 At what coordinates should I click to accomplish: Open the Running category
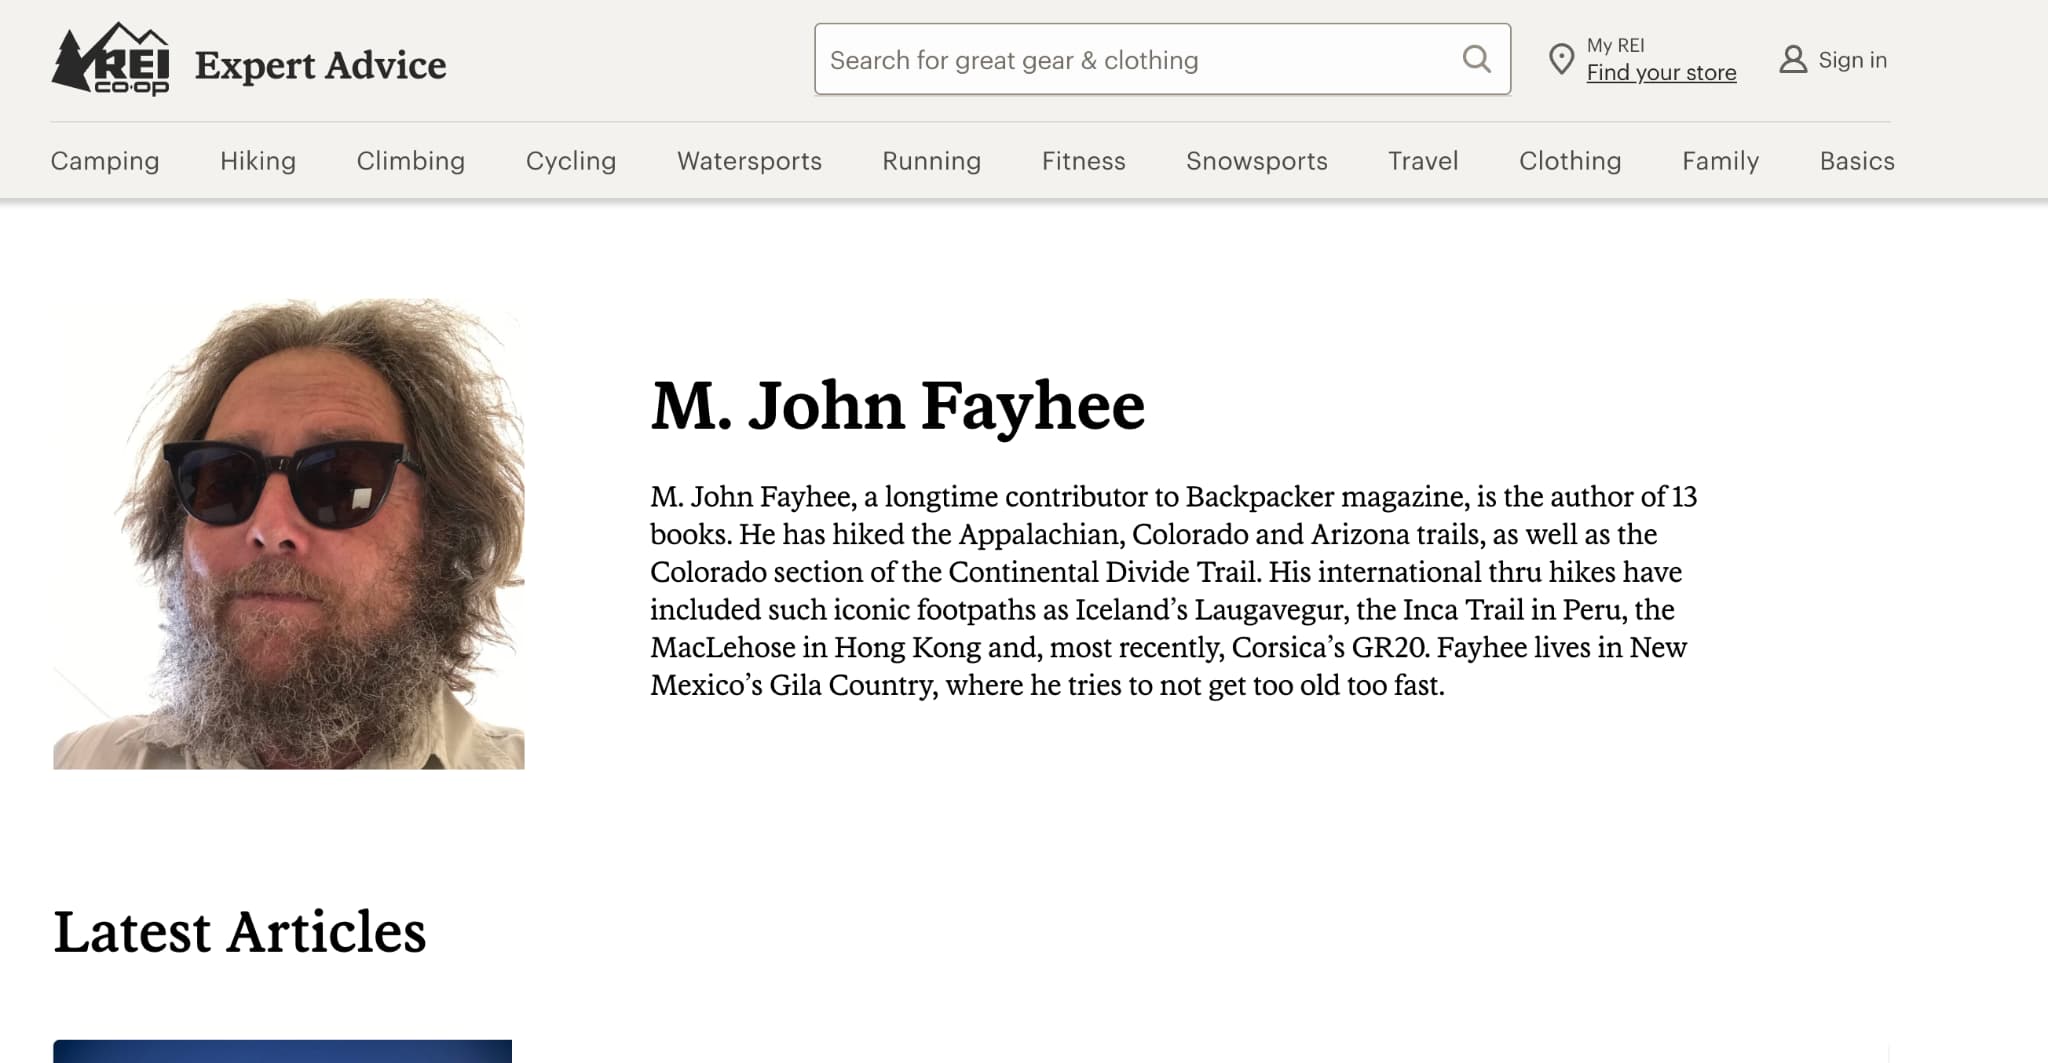(930, 161)
